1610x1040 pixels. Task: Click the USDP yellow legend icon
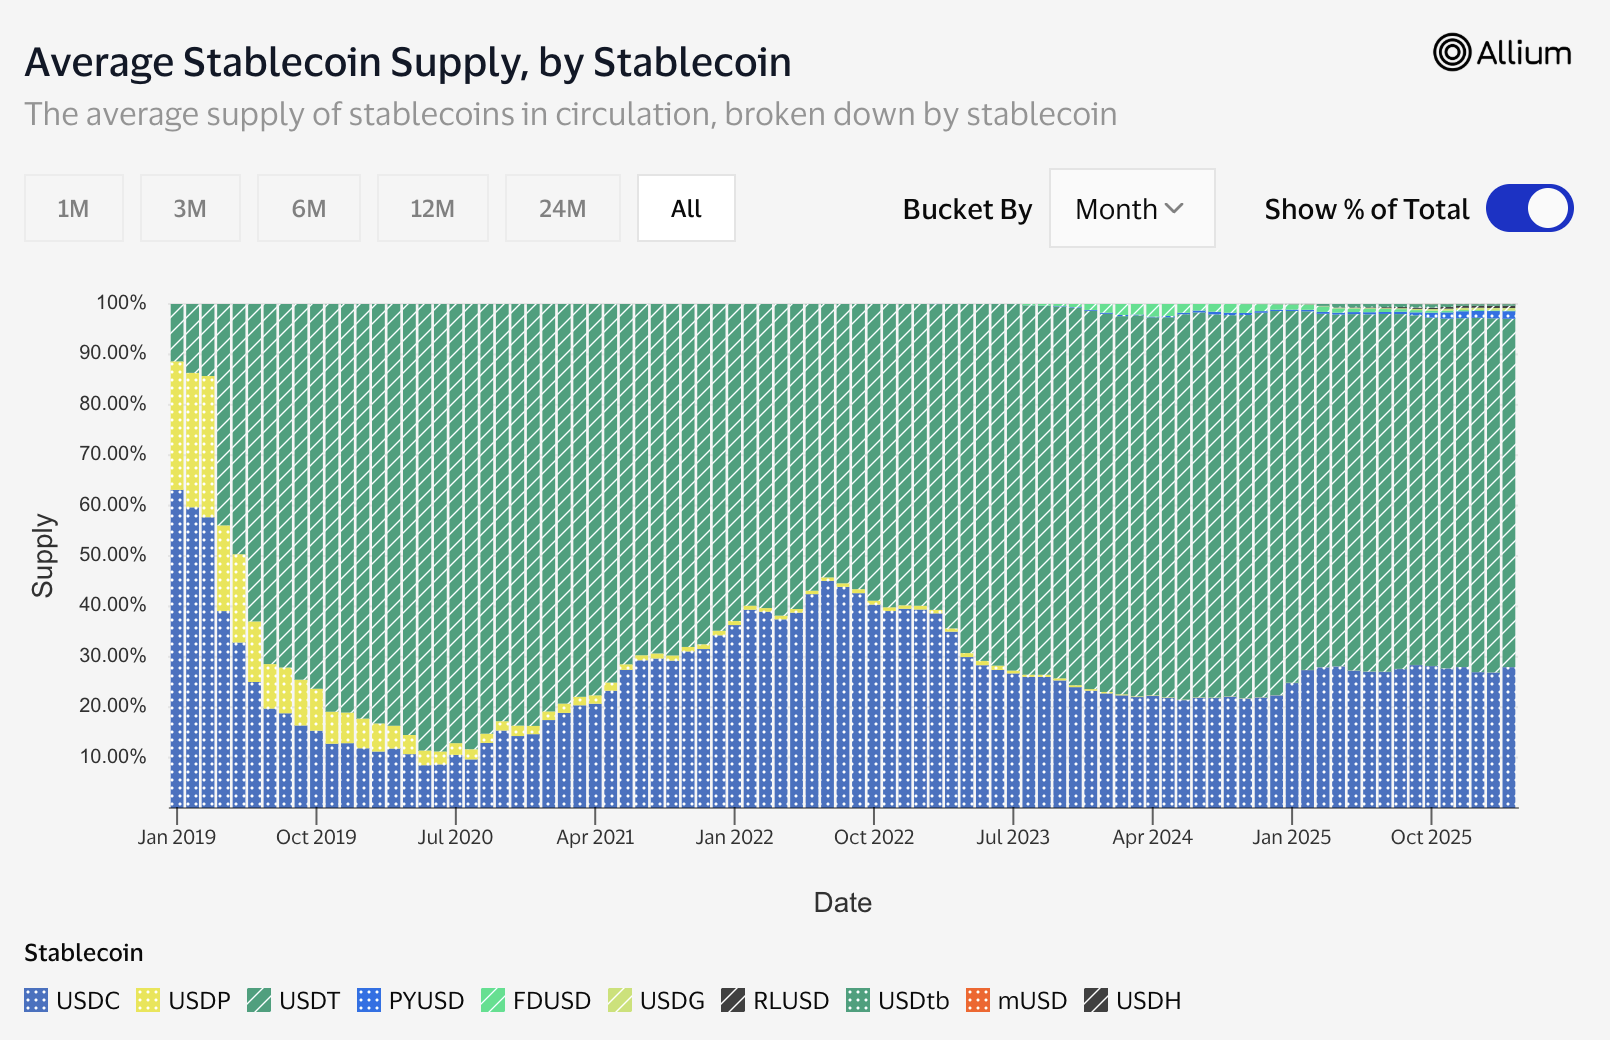pyautogui.click(x=148, y=1000)
